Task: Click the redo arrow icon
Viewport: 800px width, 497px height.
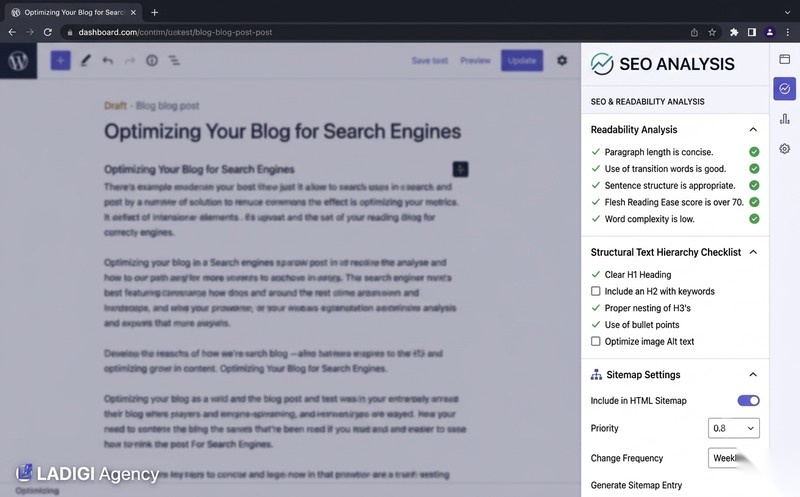Action: 130,61
